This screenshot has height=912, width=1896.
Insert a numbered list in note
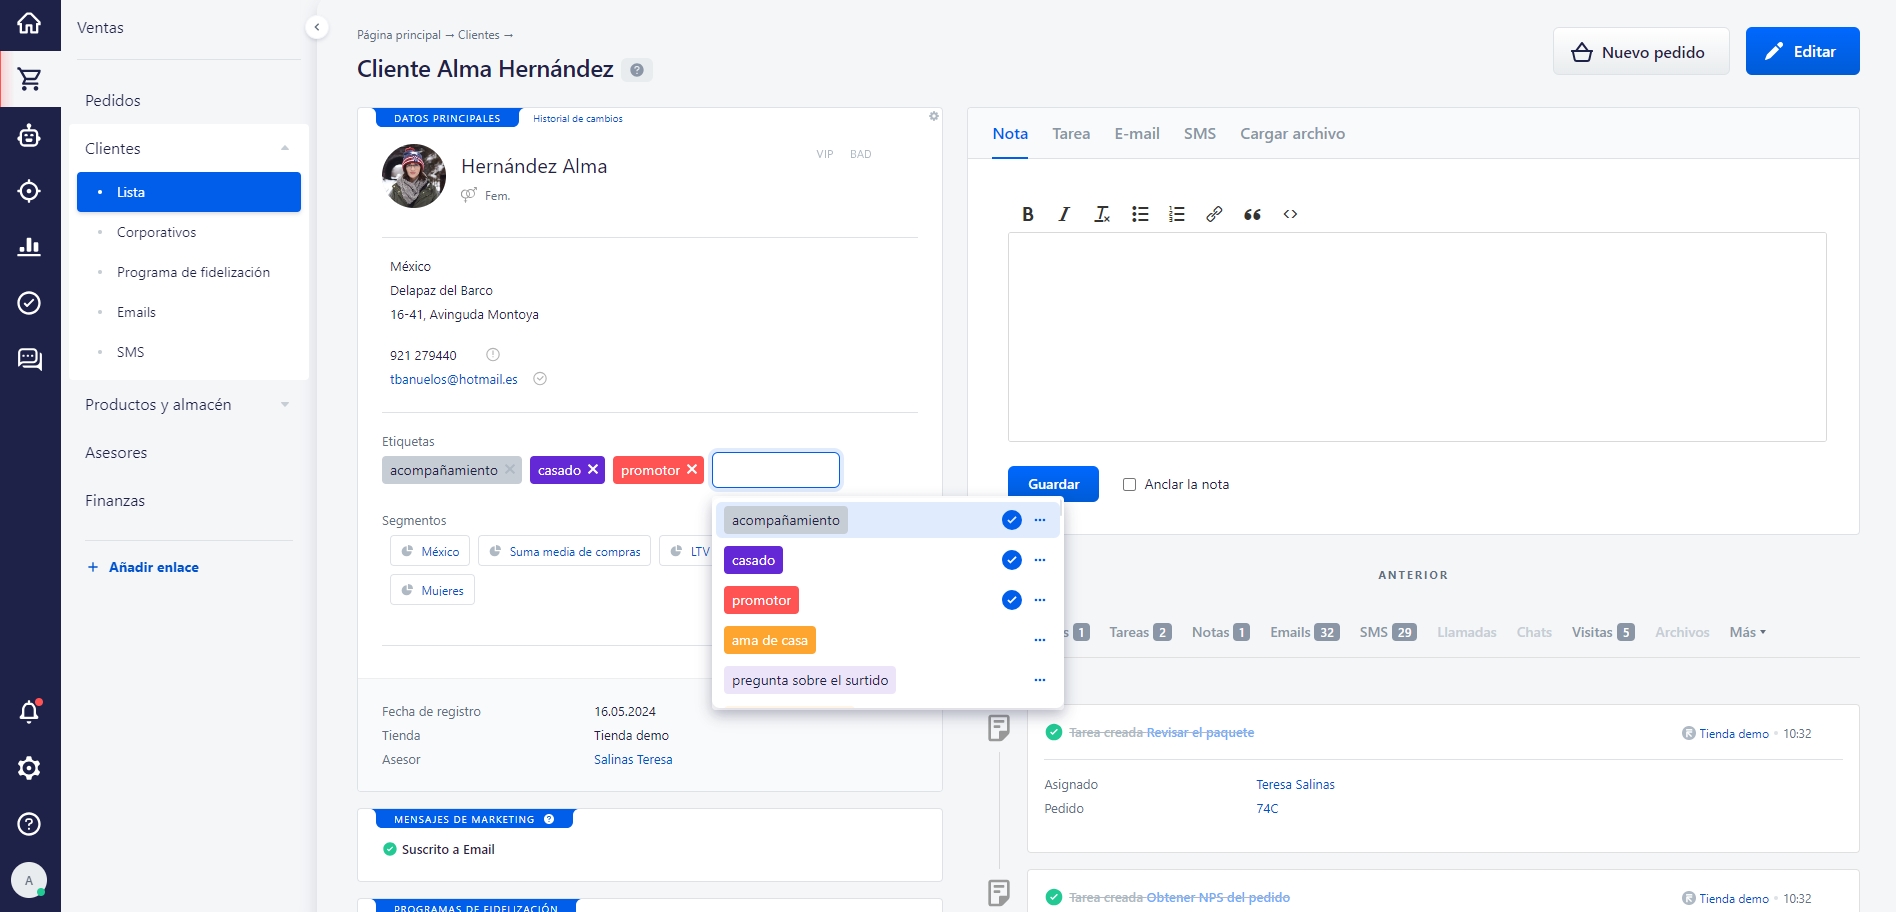[1177, 214]
